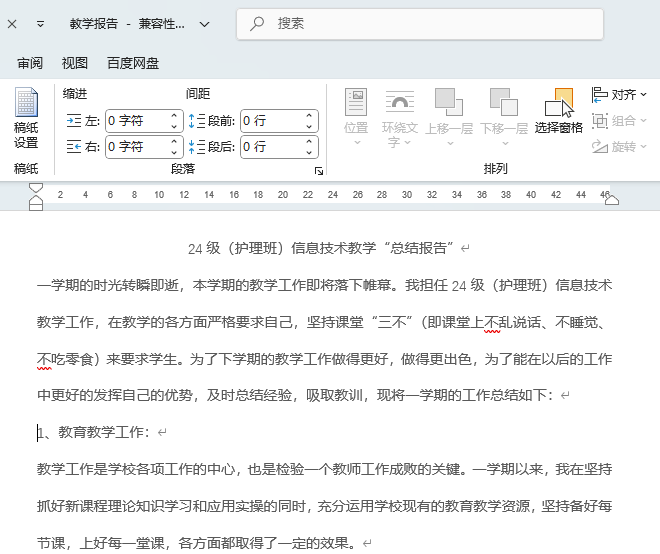
Task: Expand the 组合 dropdown chevron
Action: pyautogui.click(x=643, y=121)
